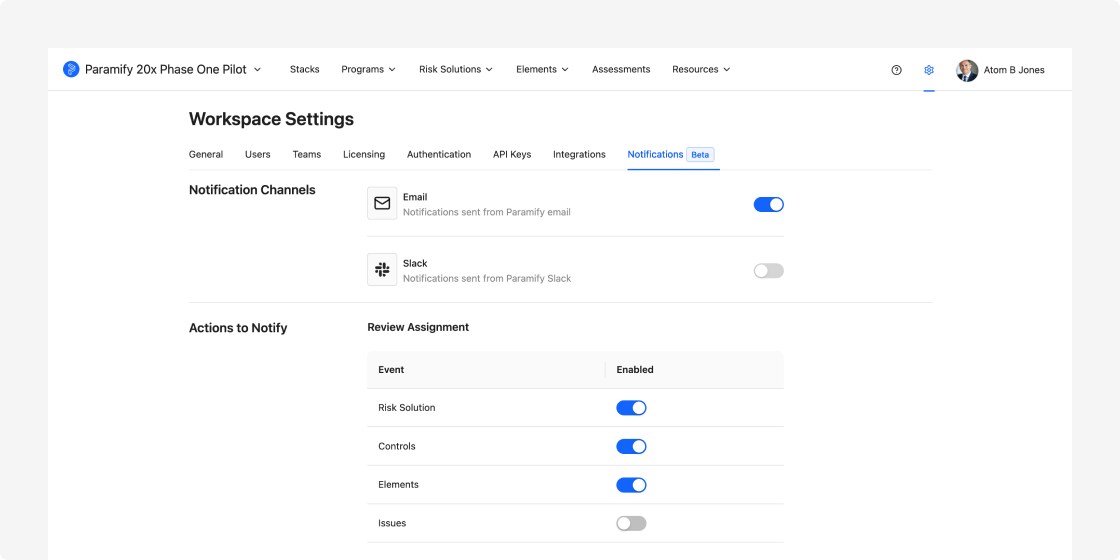Go to Stacks page
Screen dimensions: 1120x560
[x=304, y=69]
